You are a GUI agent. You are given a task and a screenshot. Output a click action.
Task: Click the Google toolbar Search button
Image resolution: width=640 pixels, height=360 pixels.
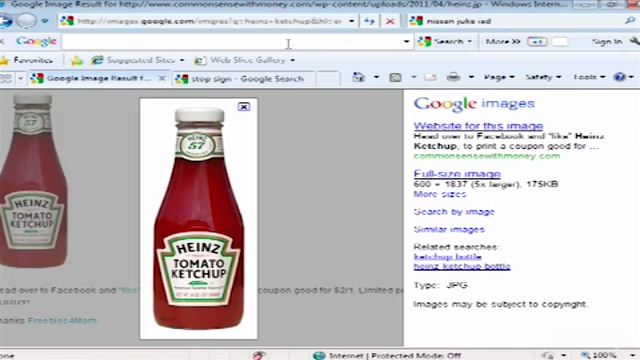[443, 42]
